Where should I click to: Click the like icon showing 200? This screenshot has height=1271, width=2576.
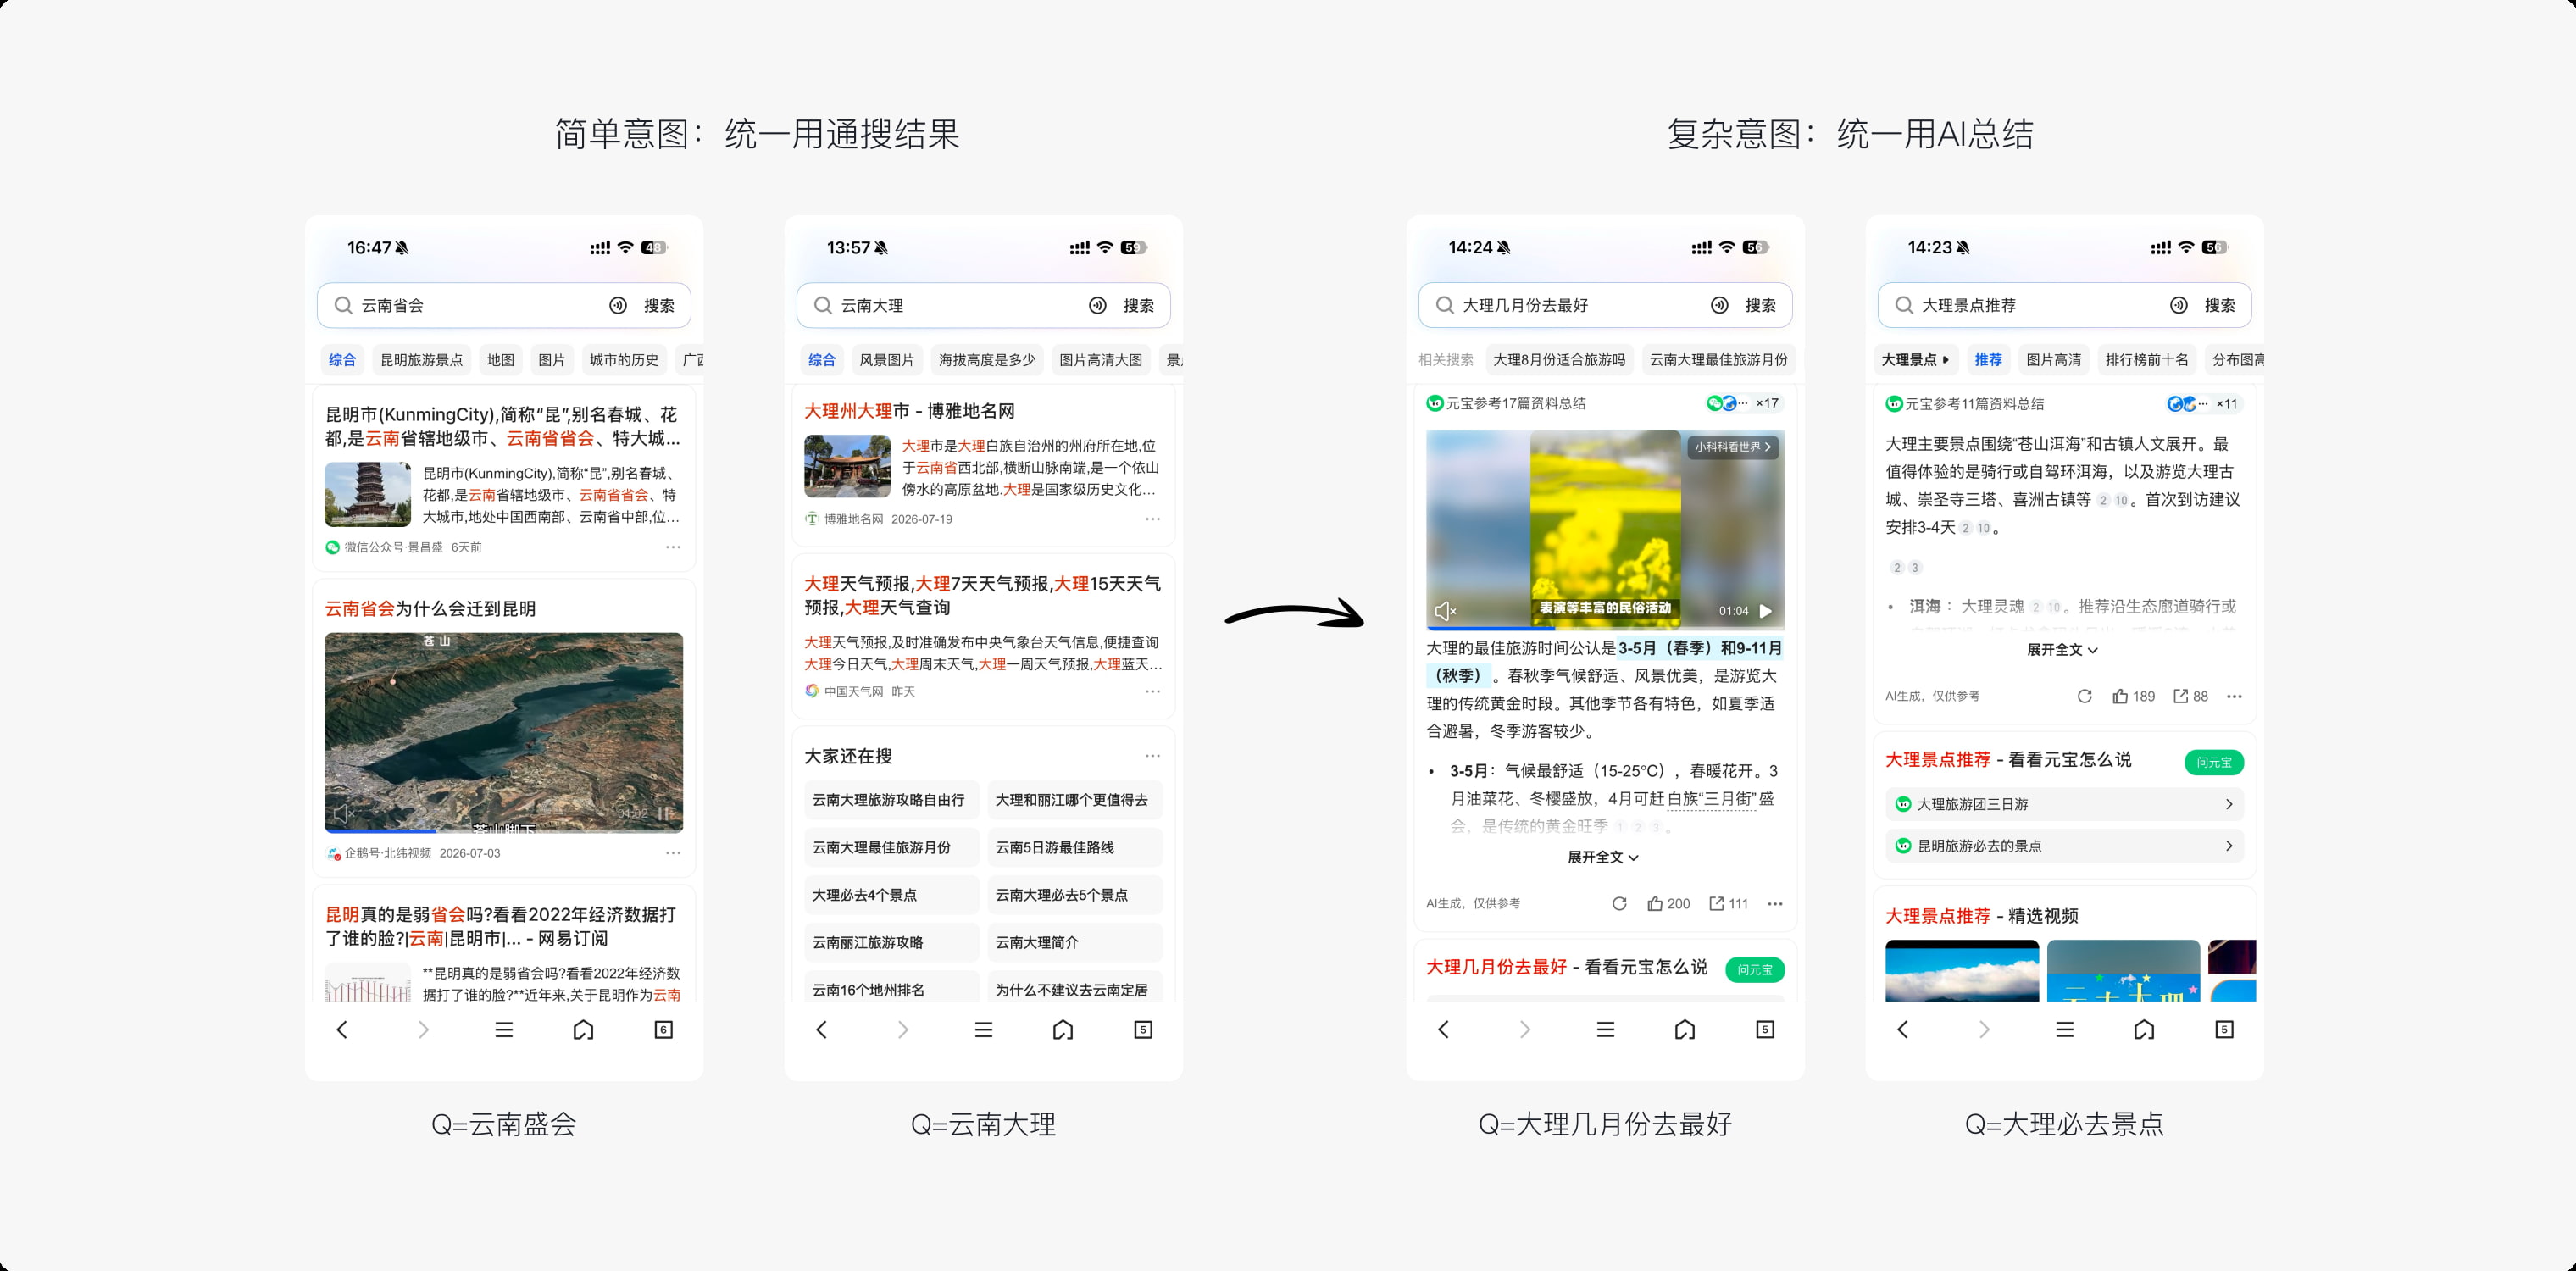1655,903
